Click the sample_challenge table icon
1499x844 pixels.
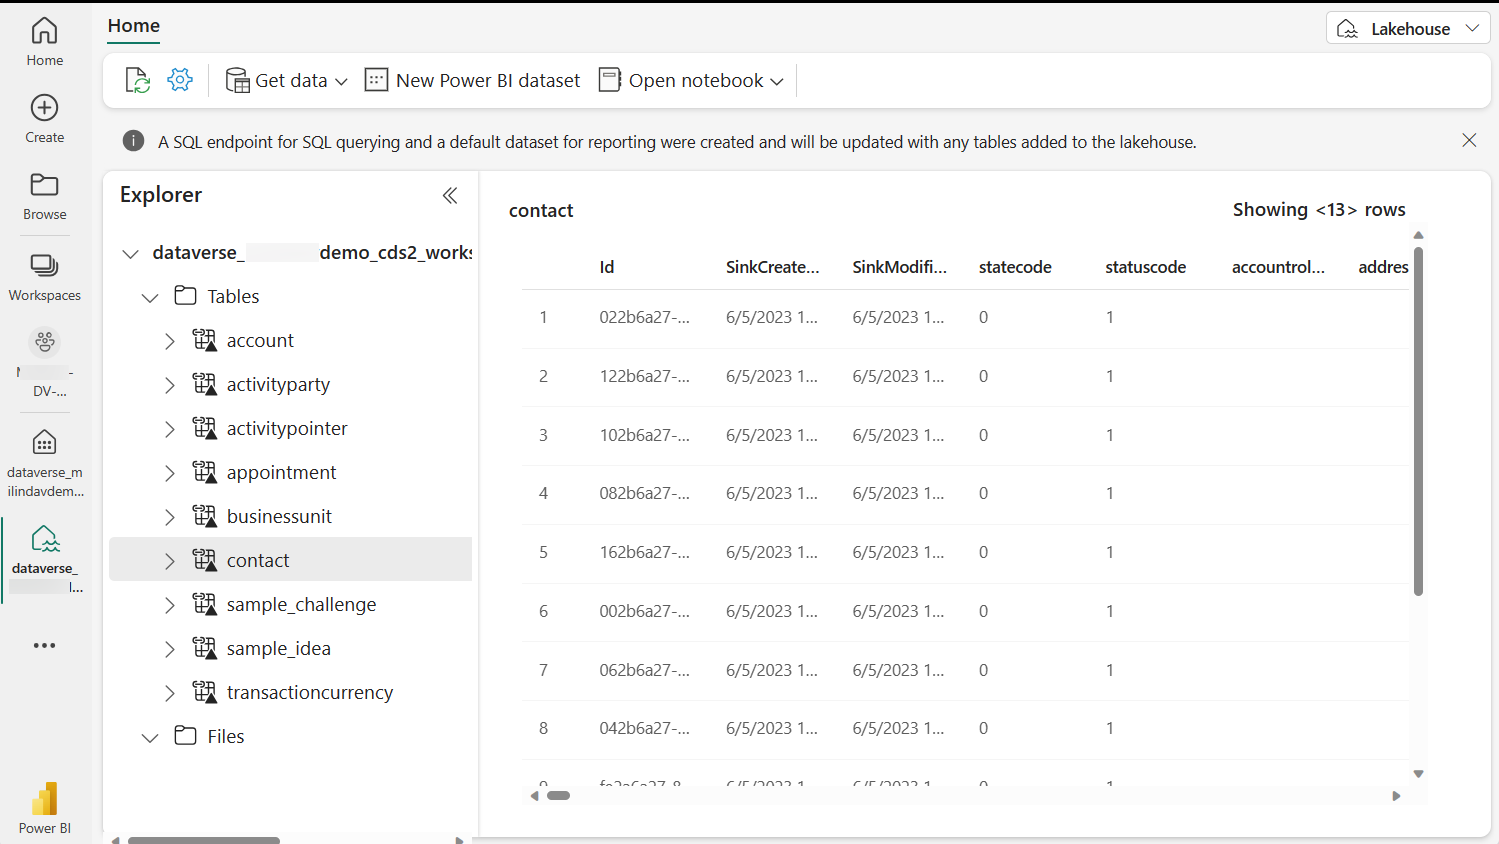tap(204, 604)
